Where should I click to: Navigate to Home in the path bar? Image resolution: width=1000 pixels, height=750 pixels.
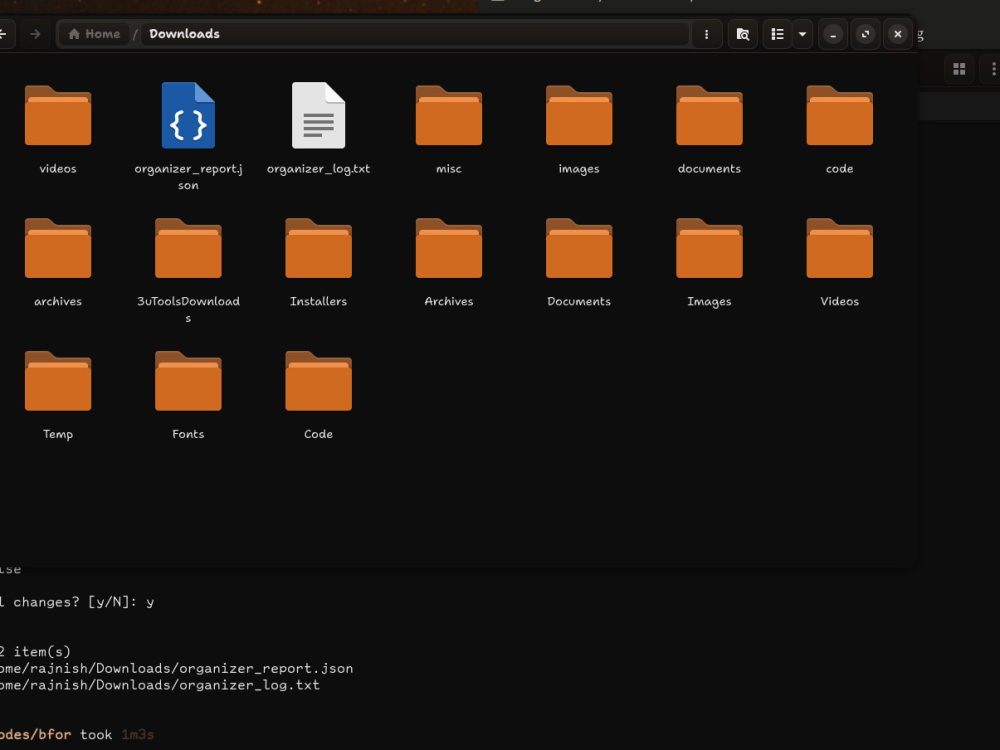coord(94,34)
